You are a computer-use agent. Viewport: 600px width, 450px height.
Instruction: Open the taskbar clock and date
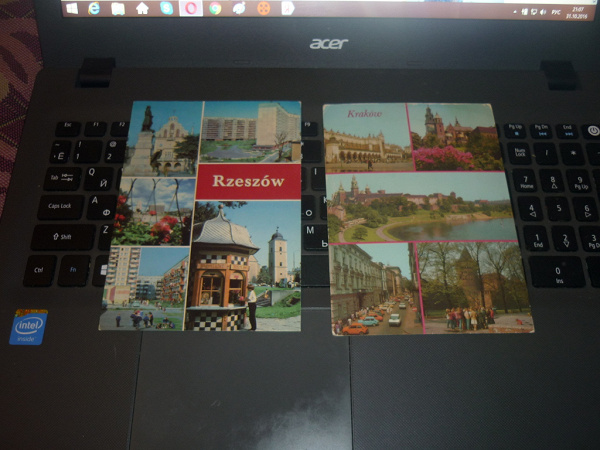(577, 13)
